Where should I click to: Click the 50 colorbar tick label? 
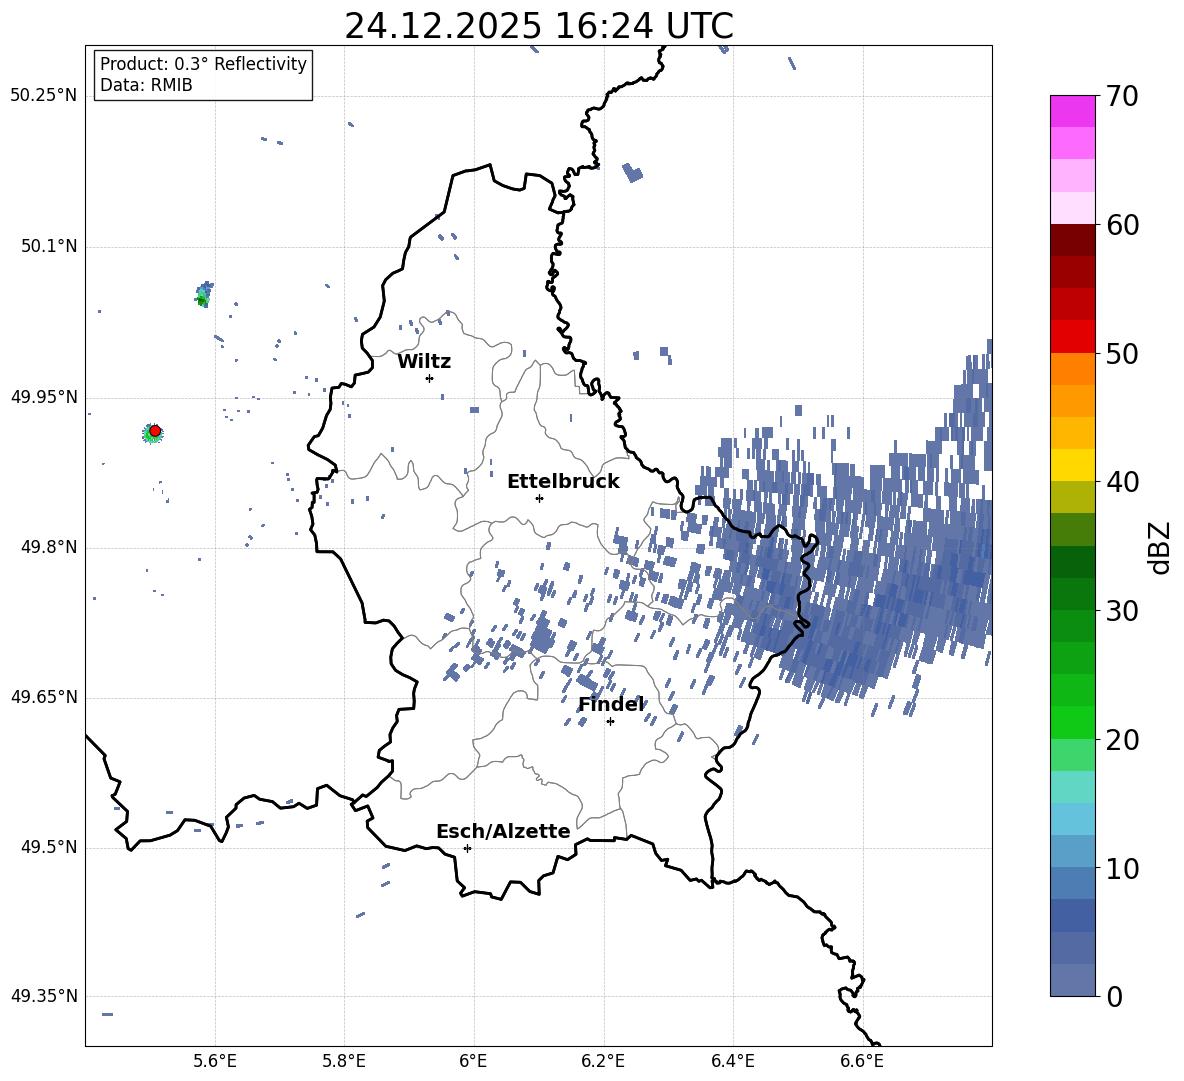(x=1122, y=354)
